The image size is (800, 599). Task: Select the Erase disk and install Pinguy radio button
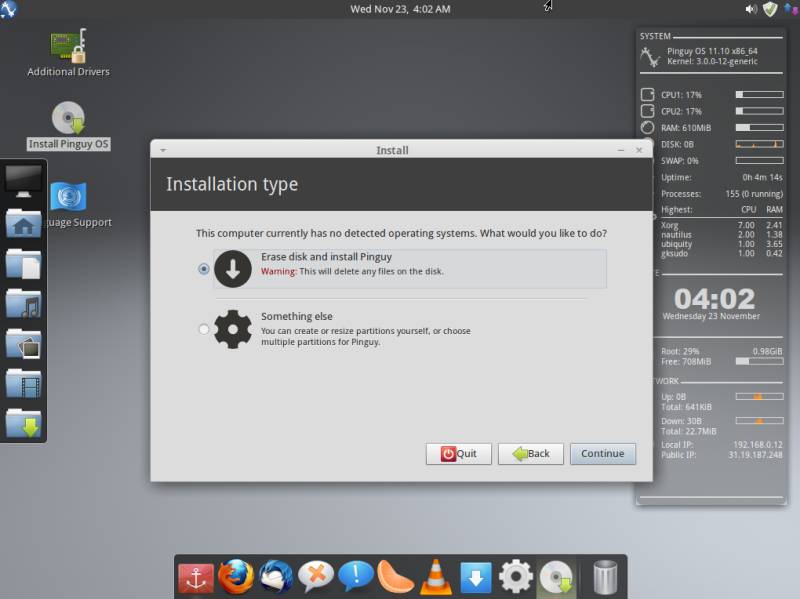tap(204, 269)
